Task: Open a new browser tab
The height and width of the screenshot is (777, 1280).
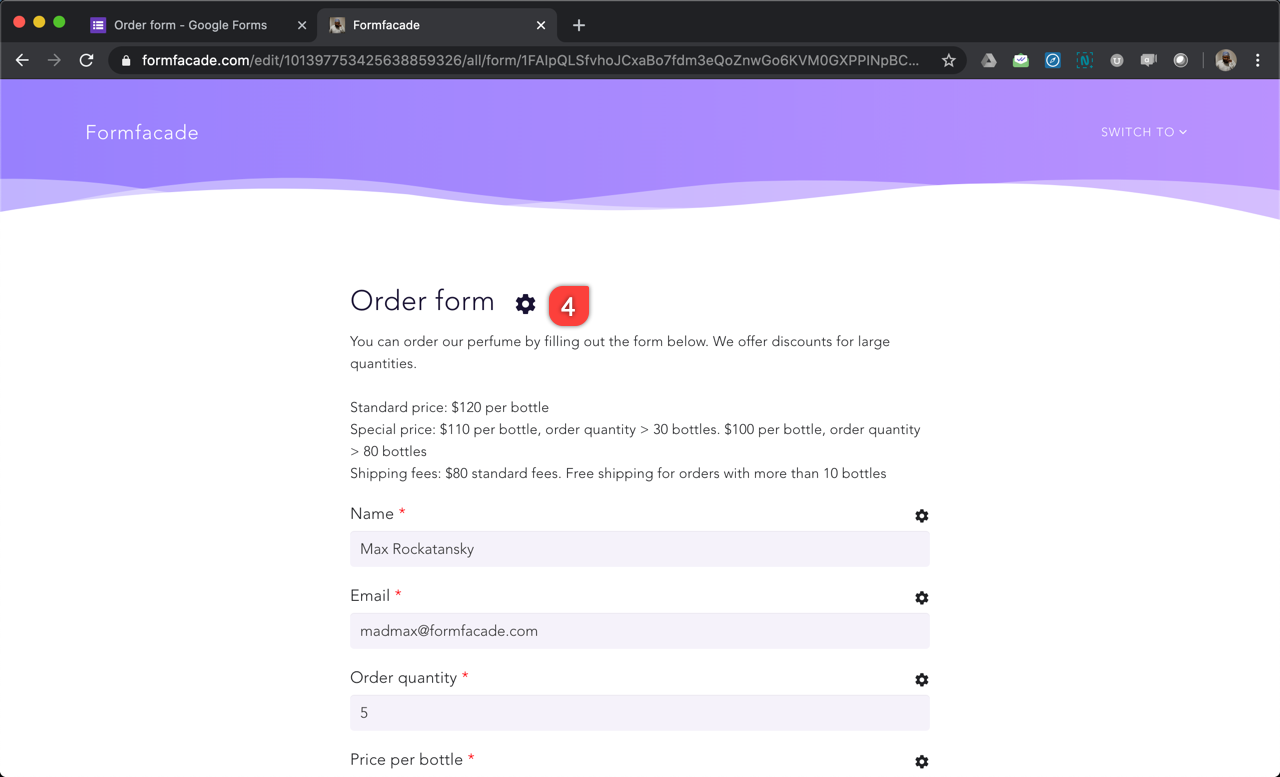Action: 579,25
